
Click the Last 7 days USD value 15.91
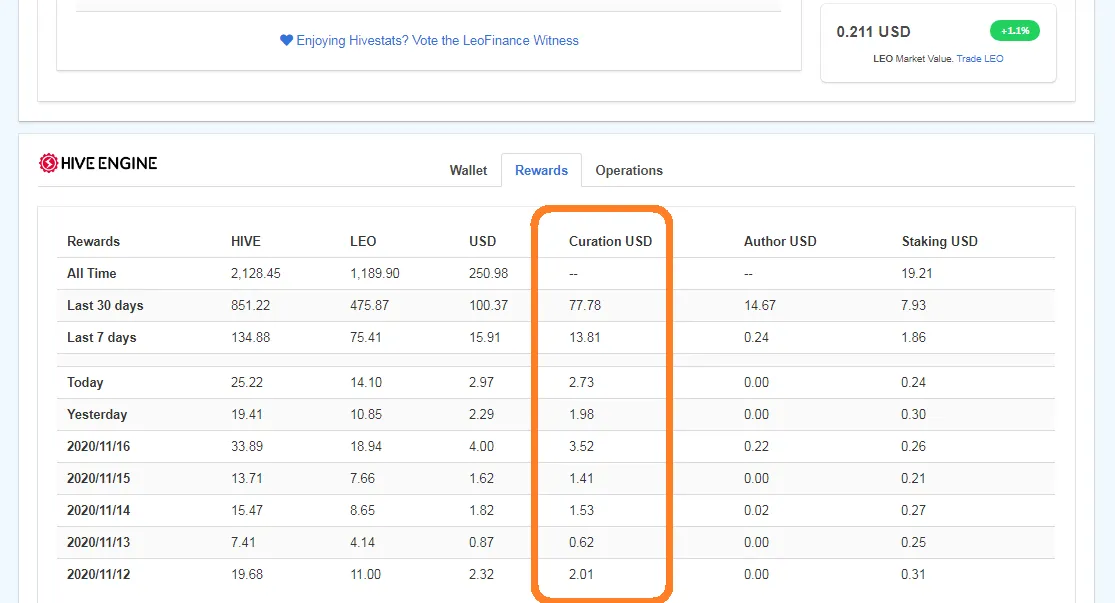tap(484, 337)
